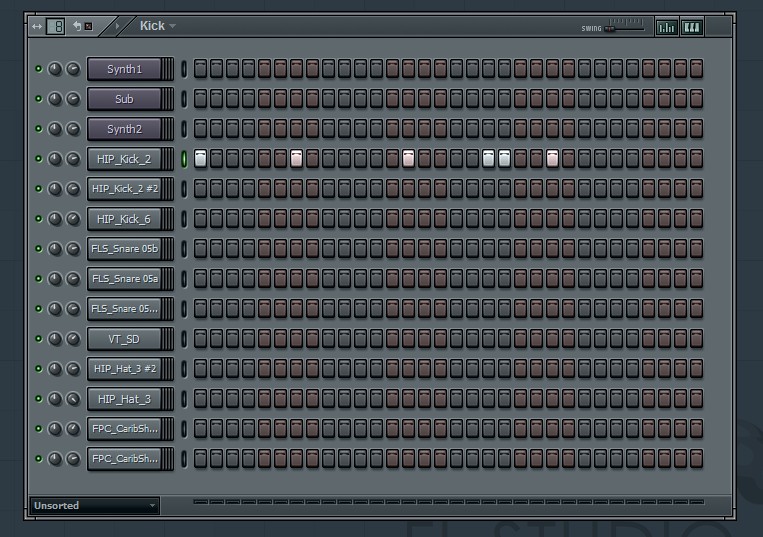763x537 pixels.
Task: Click the step scroll strip beside Unsorted
Action: pos(449,502)
